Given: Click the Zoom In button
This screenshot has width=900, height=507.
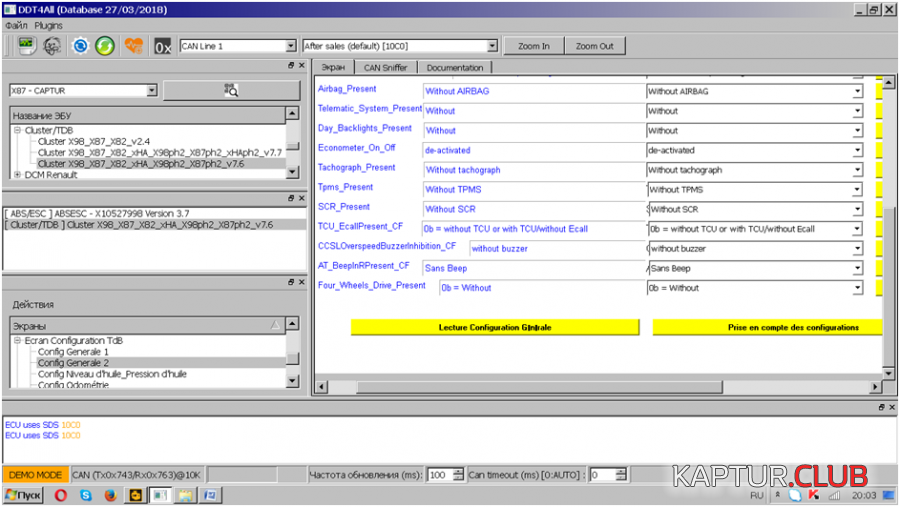Looking at the screenshot, I should coord(534,46).
